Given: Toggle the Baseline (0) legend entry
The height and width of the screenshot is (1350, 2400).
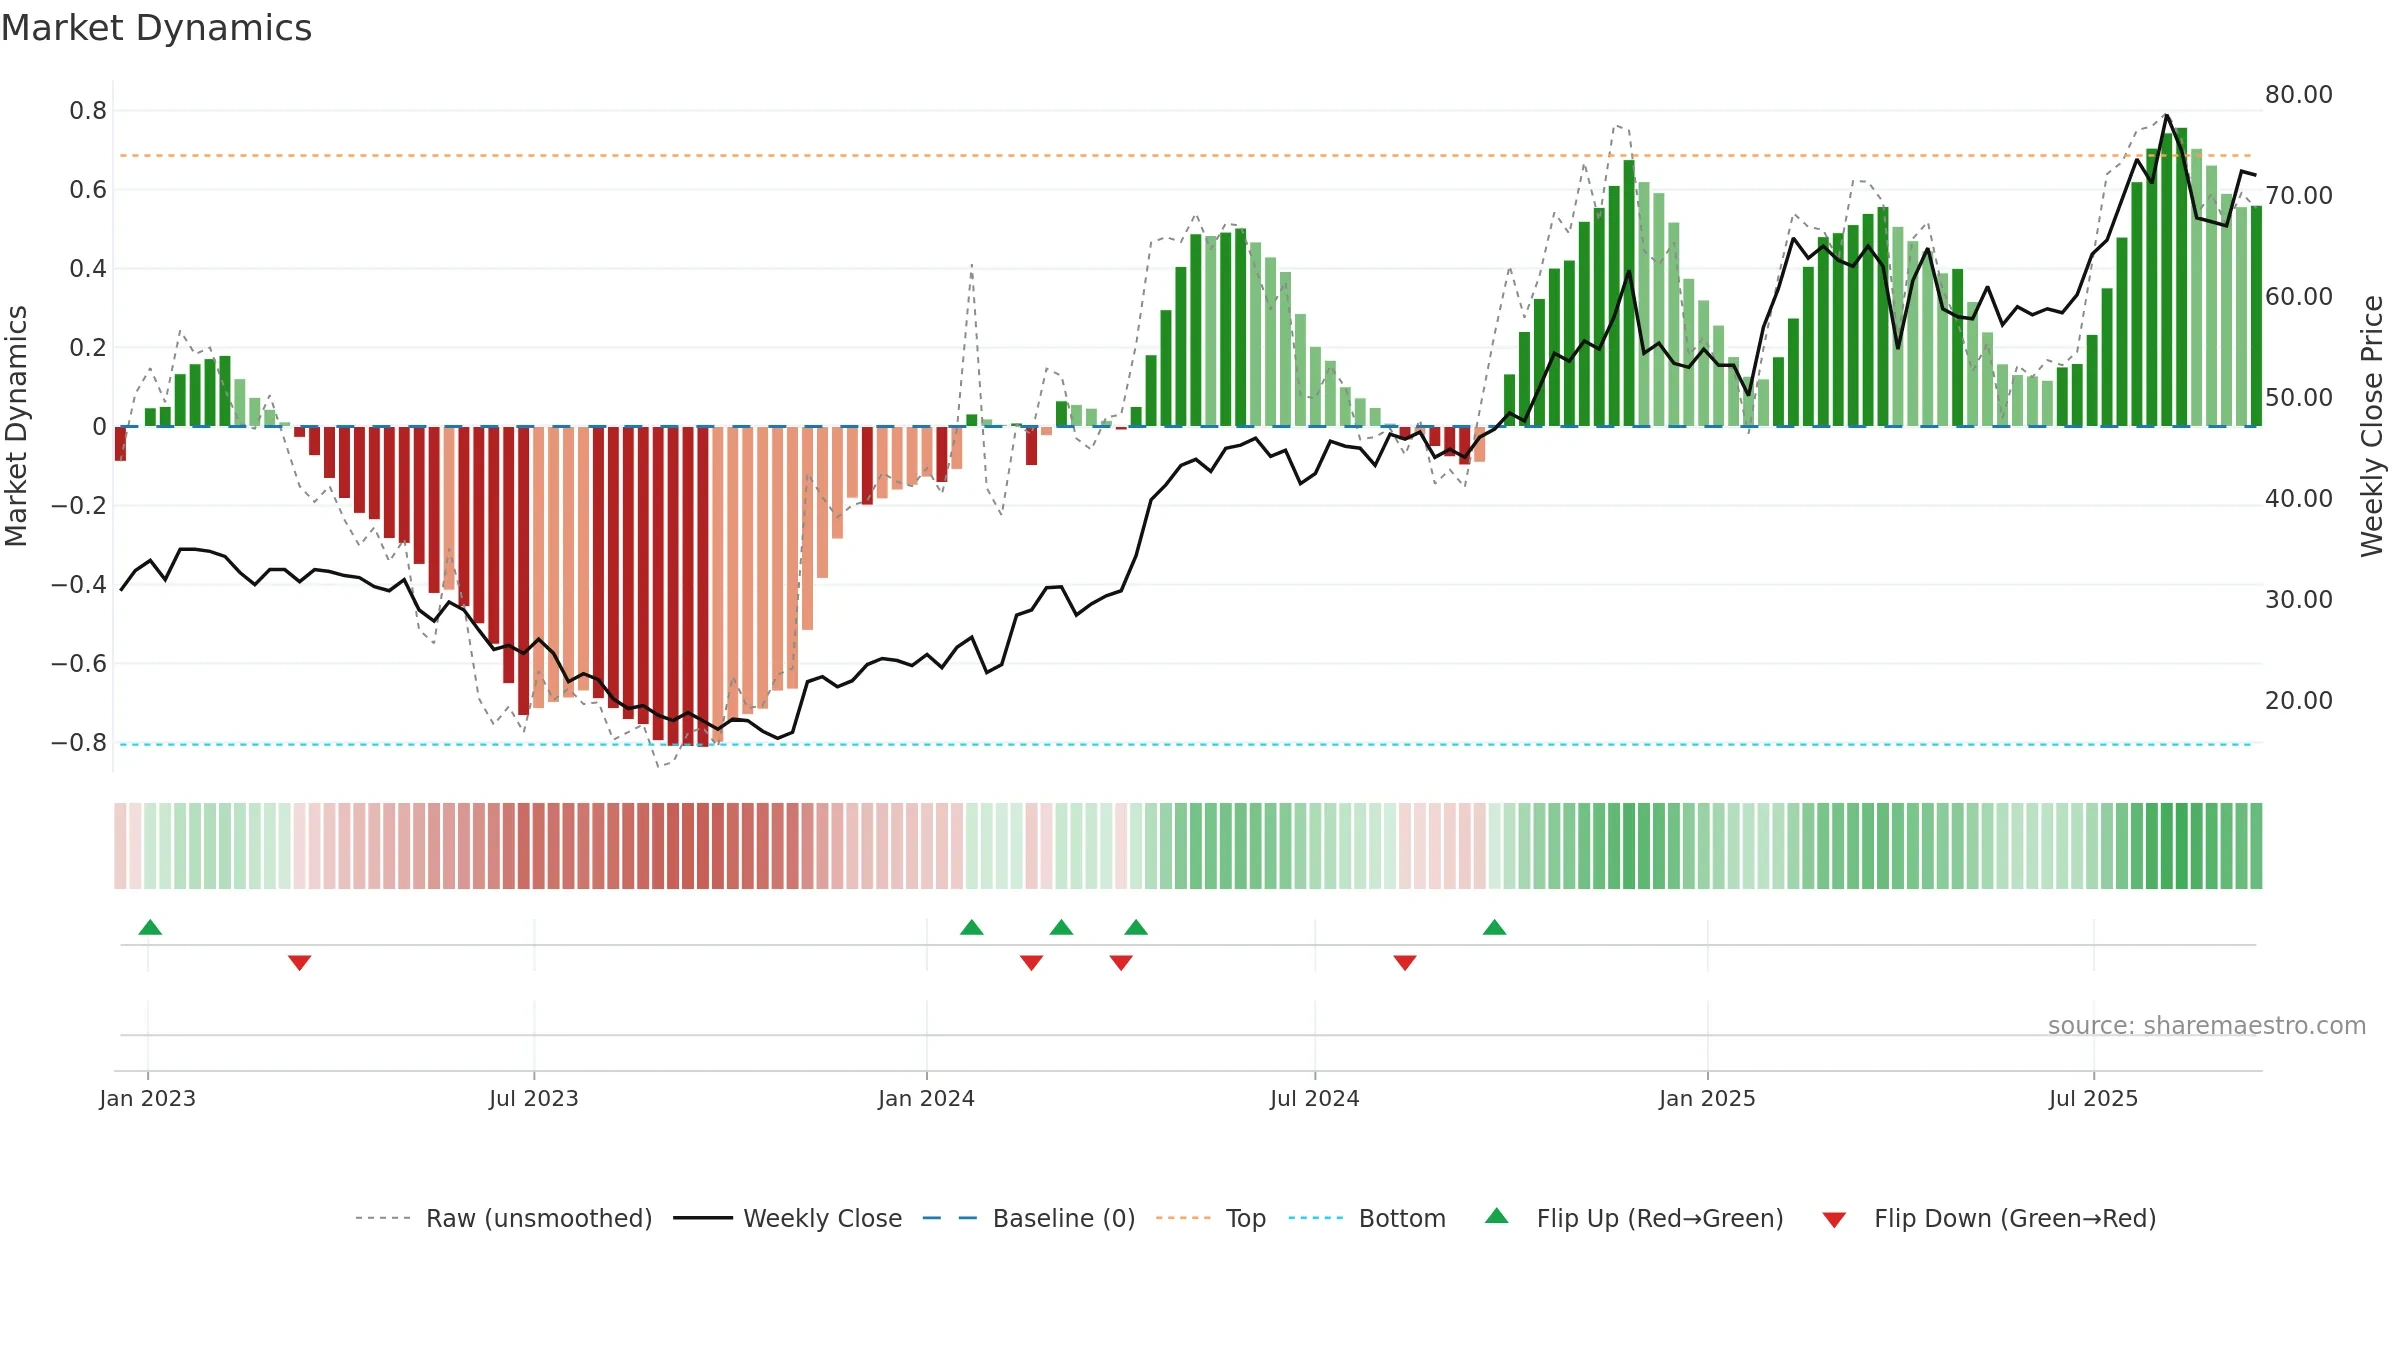Looking at the screenshot, I should [x=1029, y=1218].
